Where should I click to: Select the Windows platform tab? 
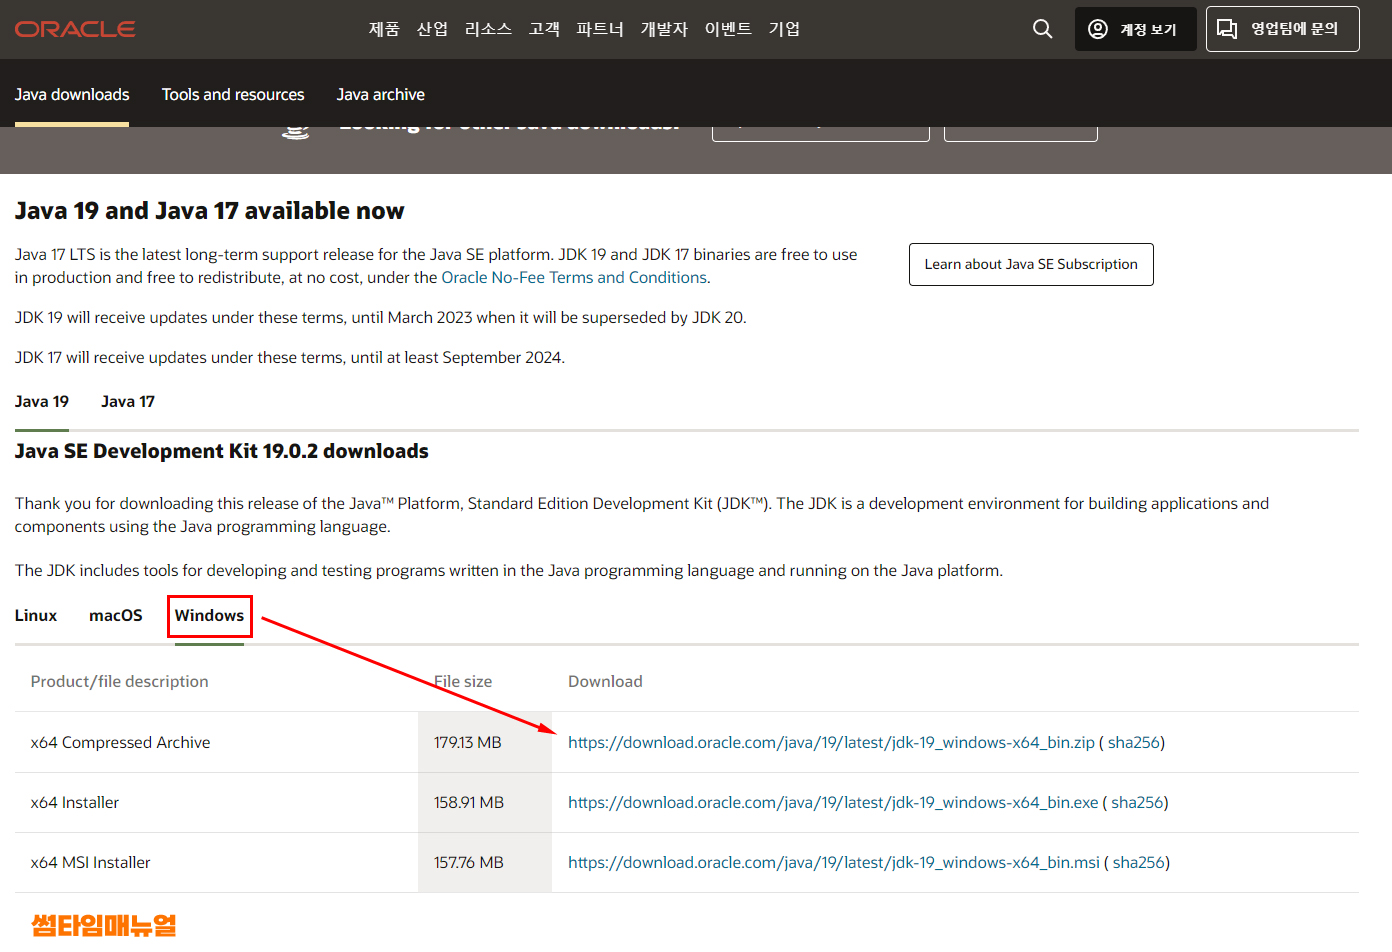[x=209, y=615]
